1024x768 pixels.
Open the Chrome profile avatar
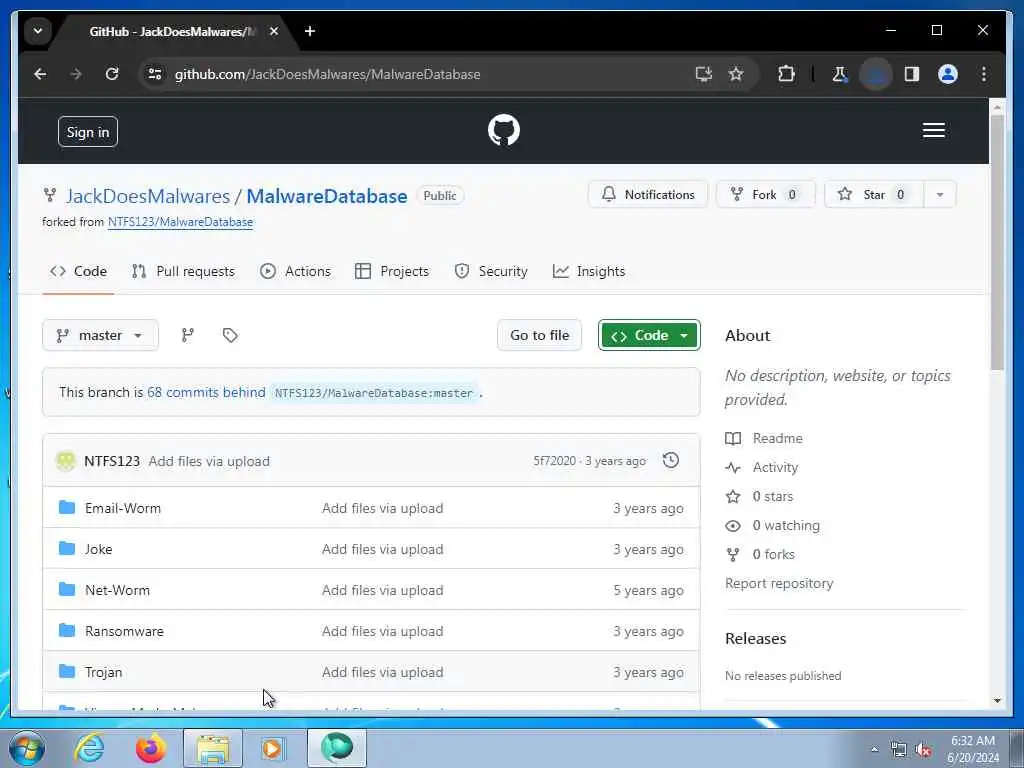948,74
